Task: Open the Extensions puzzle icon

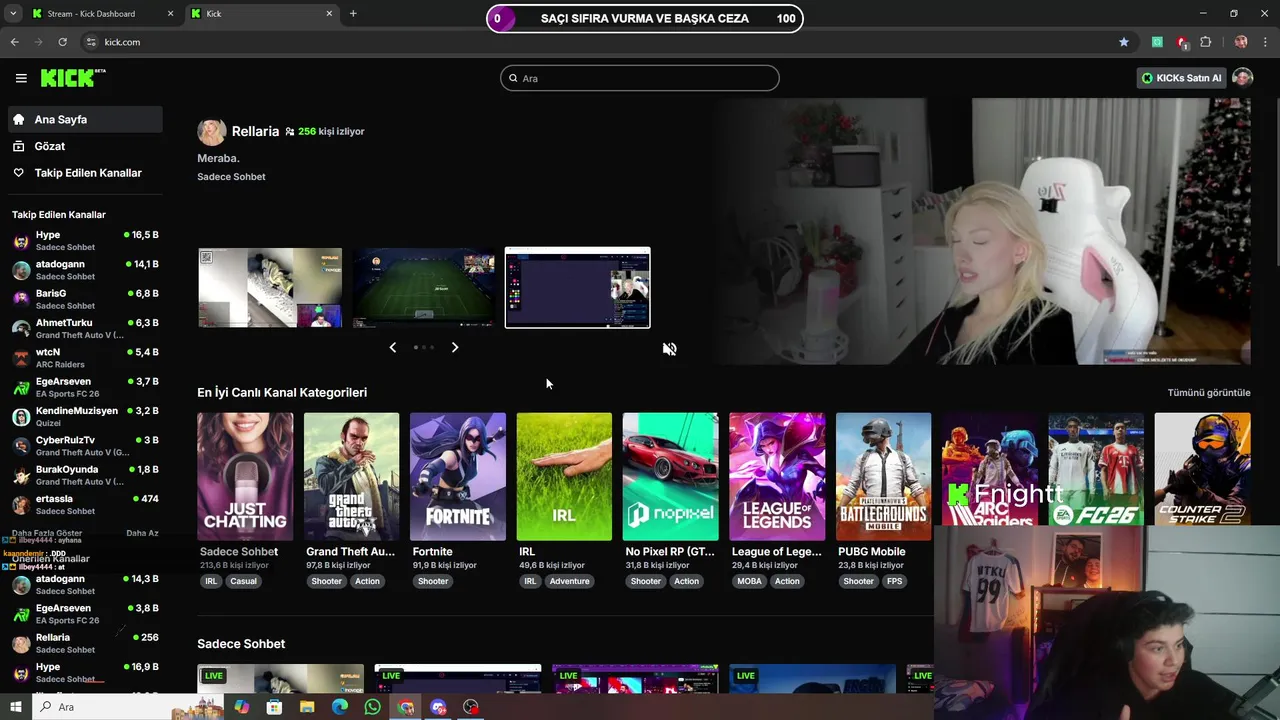Action: click(x=1206, y=42)
